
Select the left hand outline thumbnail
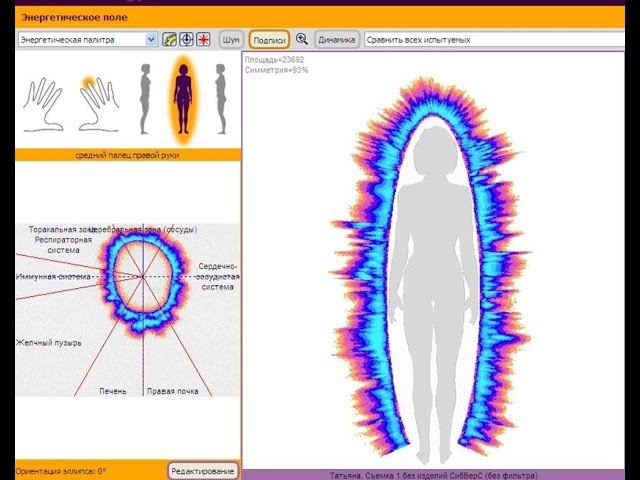(43, 105)
